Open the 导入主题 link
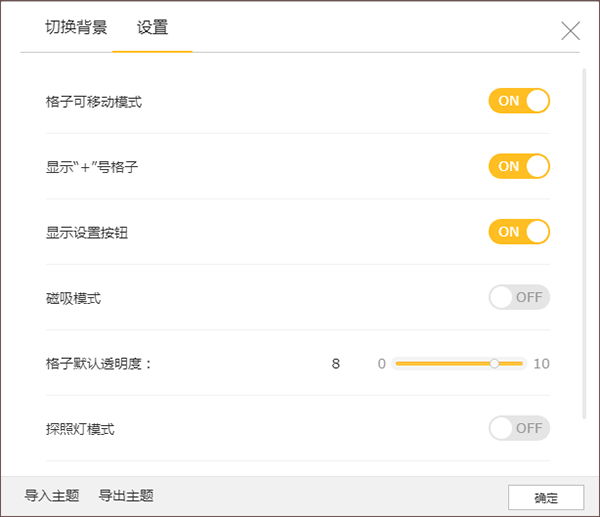 coord(51,496)
